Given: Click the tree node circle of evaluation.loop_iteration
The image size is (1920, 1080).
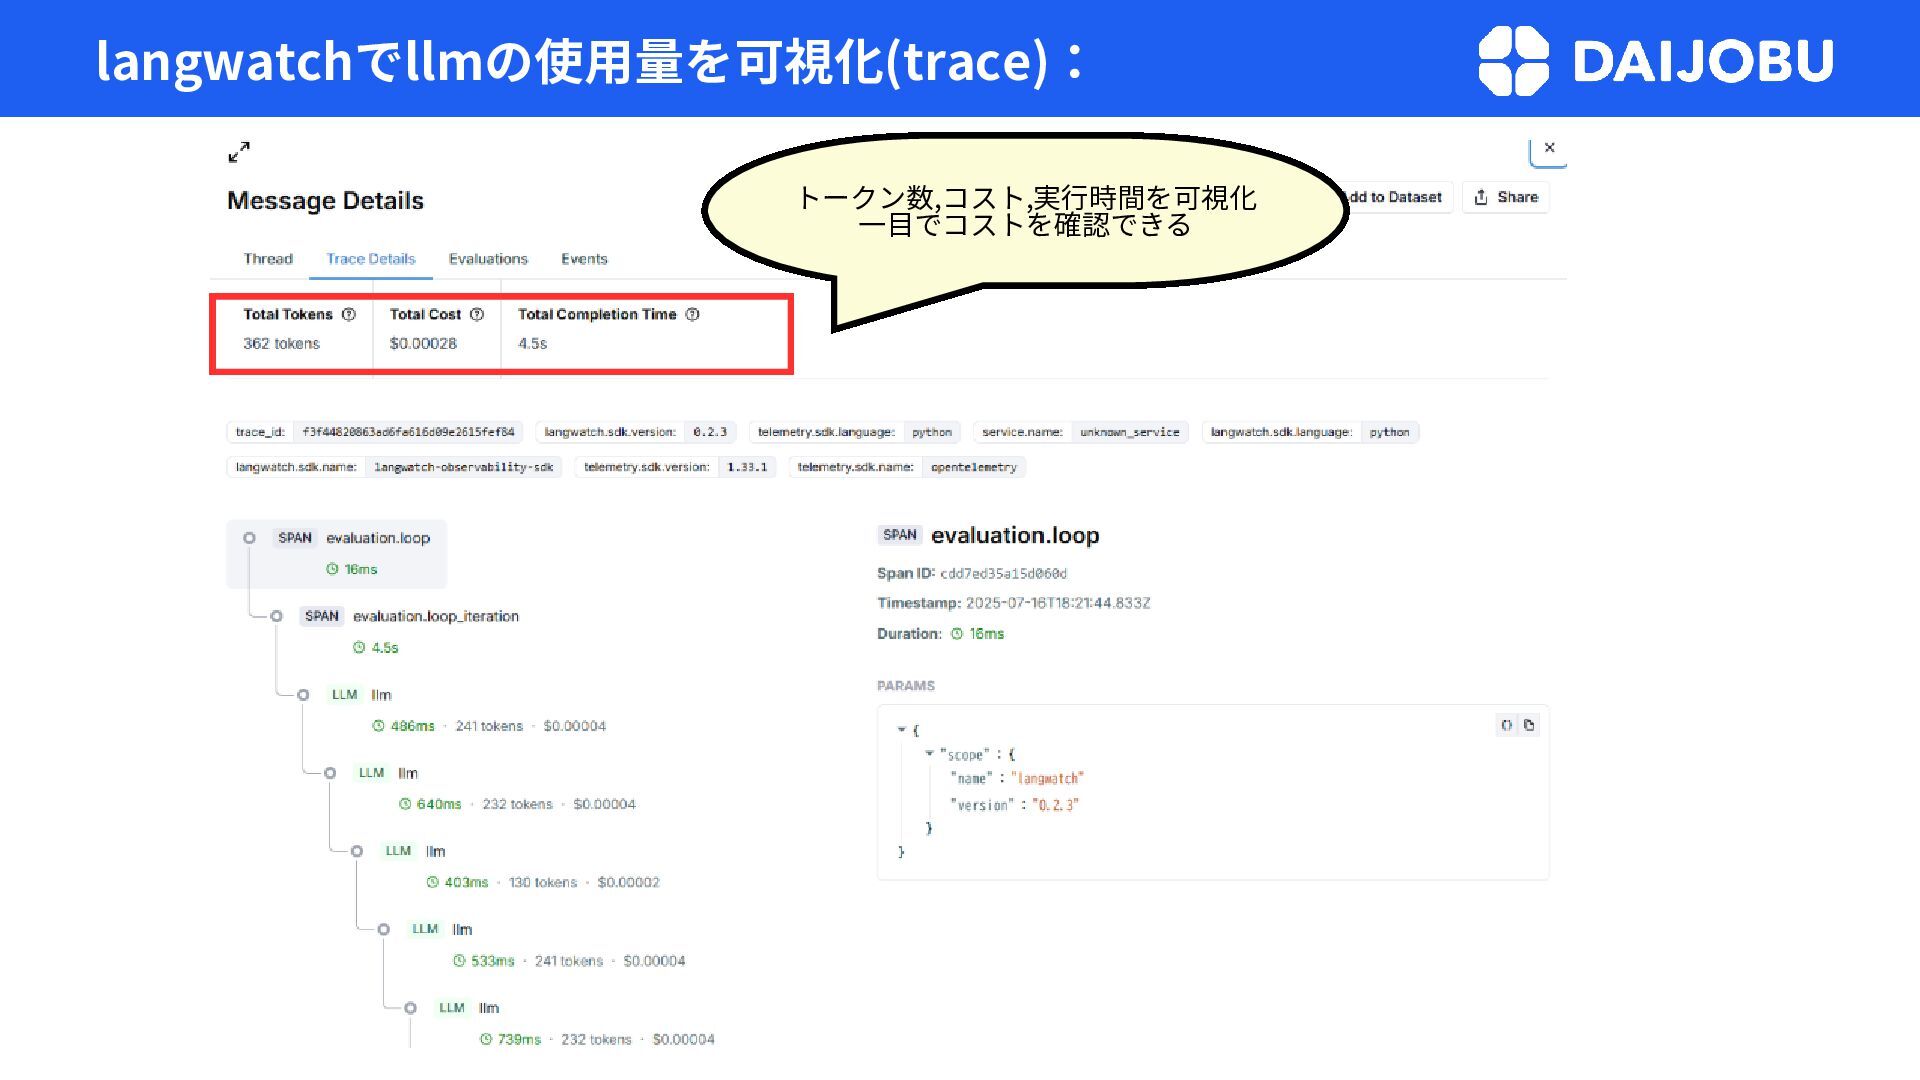Looking at the screenshot, I should tap(277, 616).
